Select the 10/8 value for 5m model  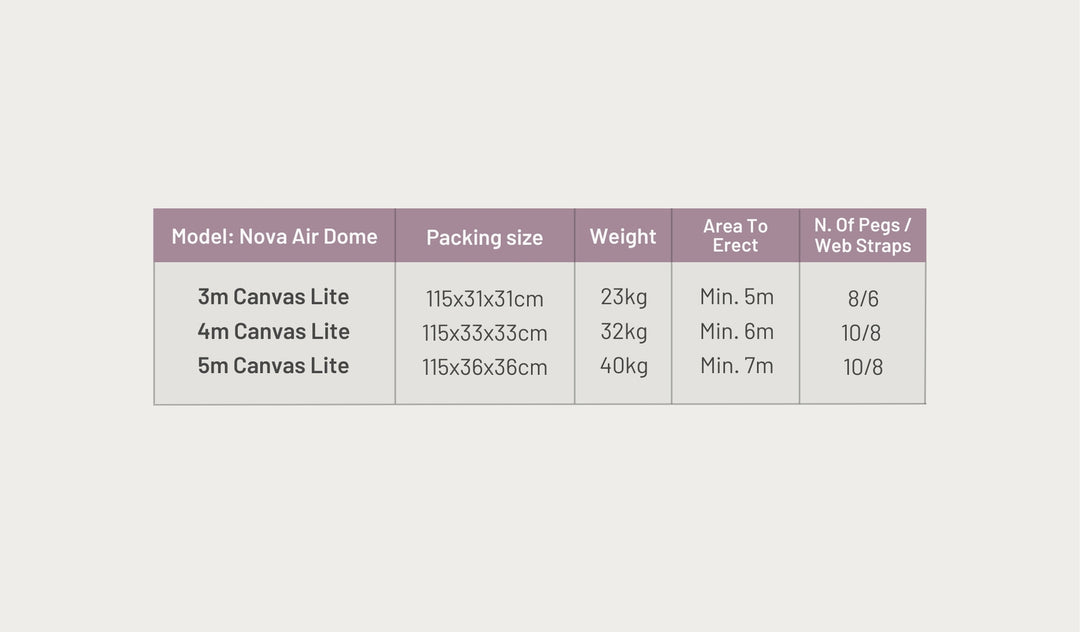[863, 367]
